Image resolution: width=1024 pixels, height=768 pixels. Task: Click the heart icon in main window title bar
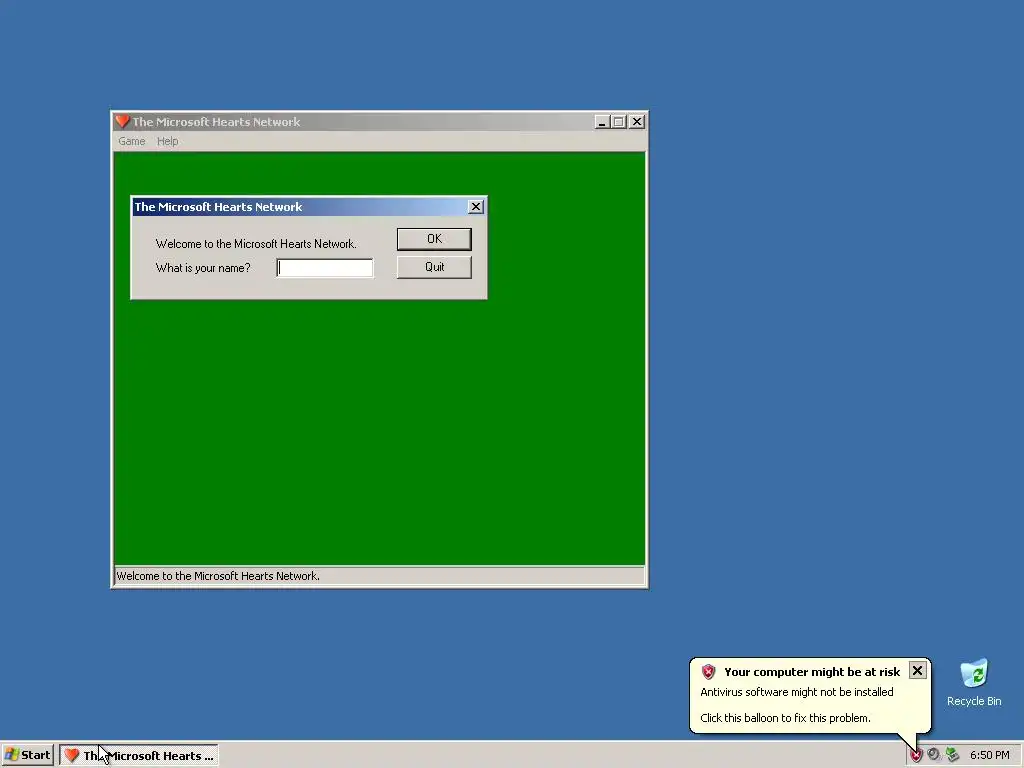click(122, 121)
